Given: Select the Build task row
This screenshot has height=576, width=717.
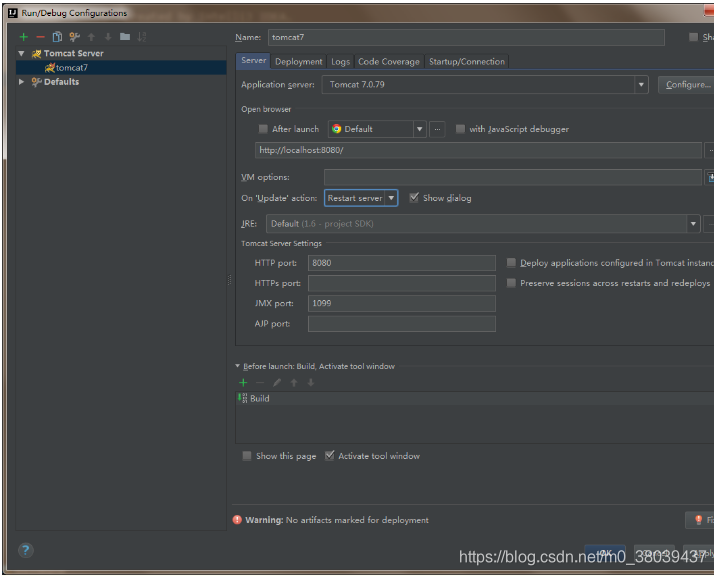Looking at the screenshot, I should [x=475, y=398].
